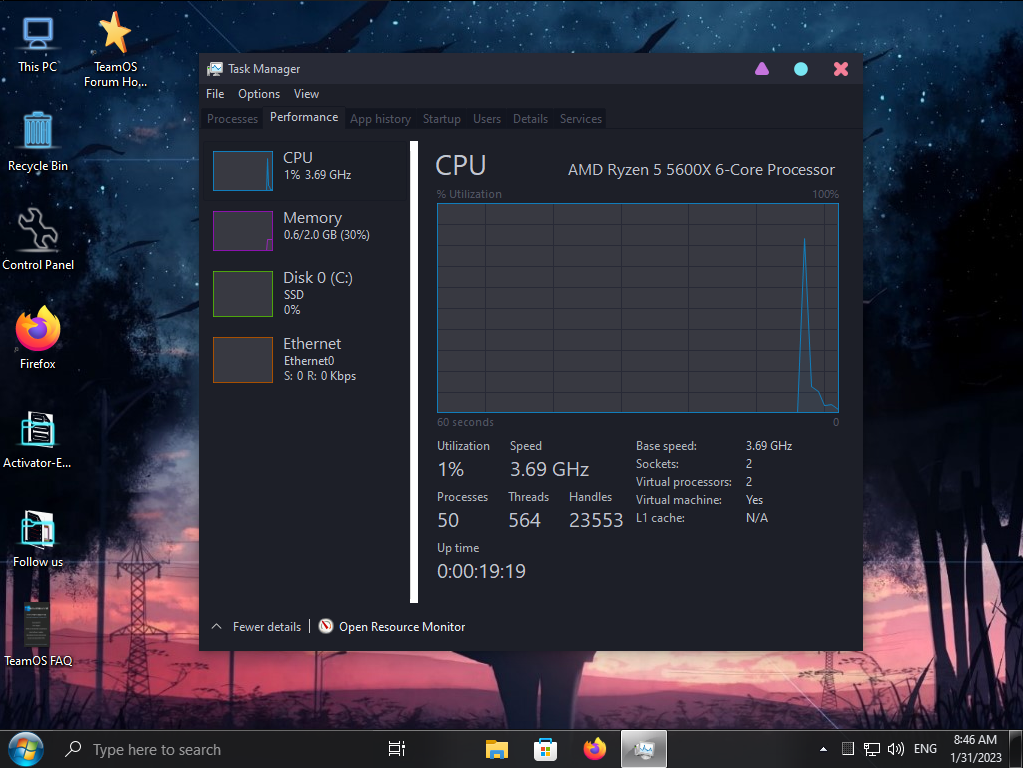Open Microsoft Store from the taskbar
This screenshot has height=768, width=1023.
pos(545,749)
